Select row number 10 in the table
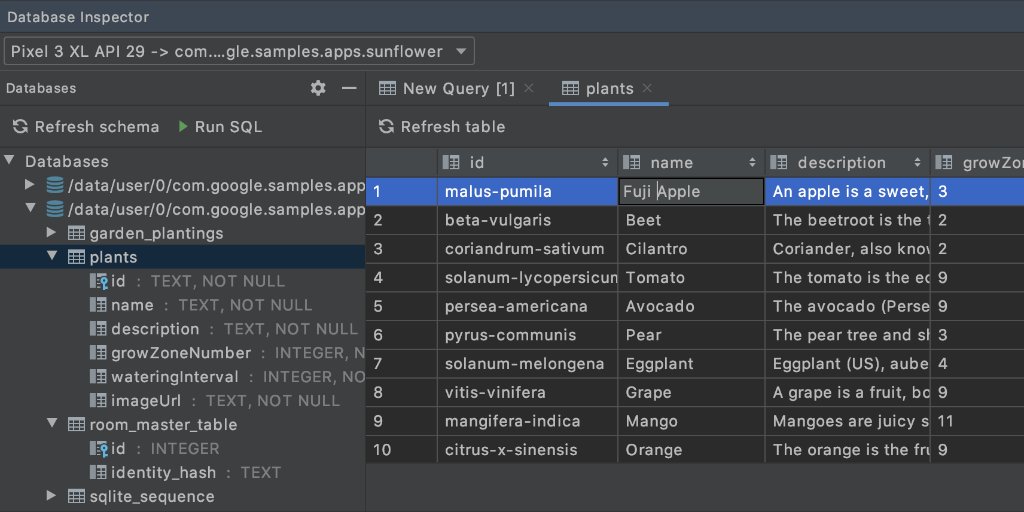Image resolution: width=1024 pixels, height=512 pixels. coord(401,450)
